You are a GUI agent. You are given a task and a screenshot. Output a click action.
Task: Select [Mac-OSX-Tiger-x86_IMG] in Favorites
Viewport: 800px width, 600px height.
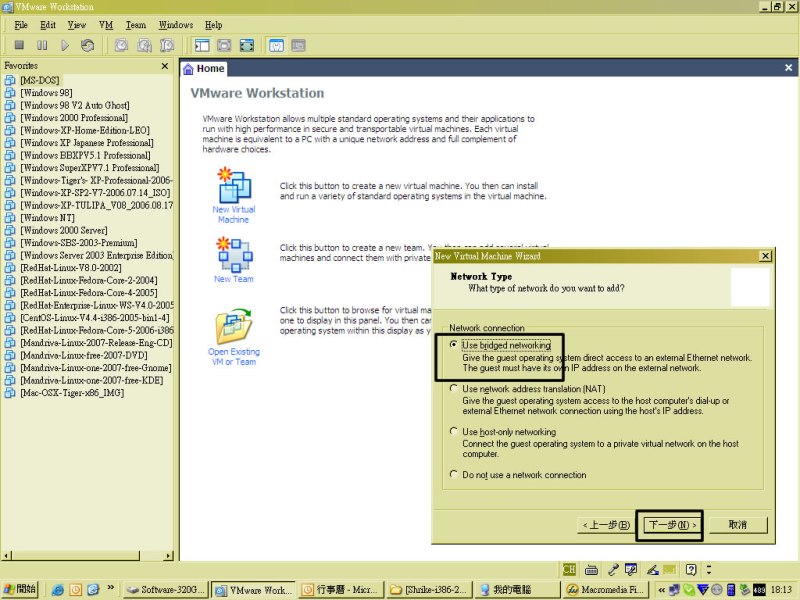point(71,393)
